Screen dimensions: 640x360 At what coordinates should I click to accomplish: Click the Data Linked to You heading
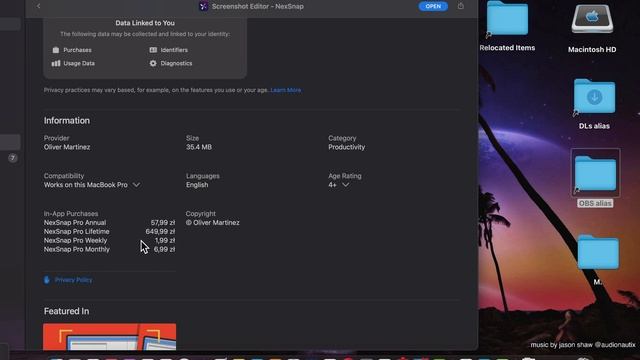145,23
